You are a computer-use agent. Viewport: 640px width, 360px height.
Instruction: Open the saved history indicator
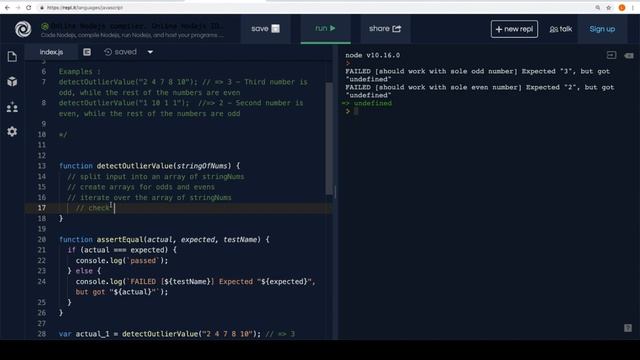(x=120, y=52)
